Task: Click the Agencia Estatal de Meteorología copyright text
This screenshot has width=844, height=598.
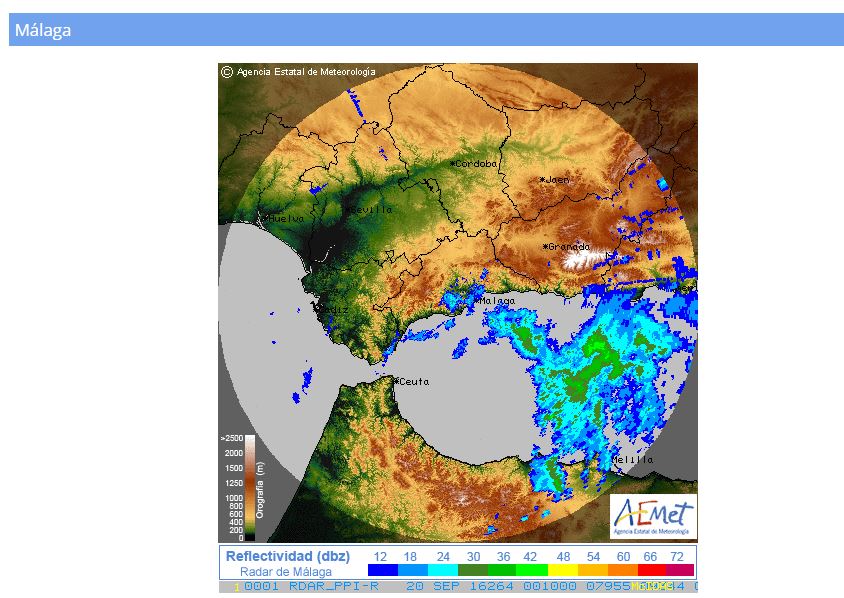Action: point(306,72)
